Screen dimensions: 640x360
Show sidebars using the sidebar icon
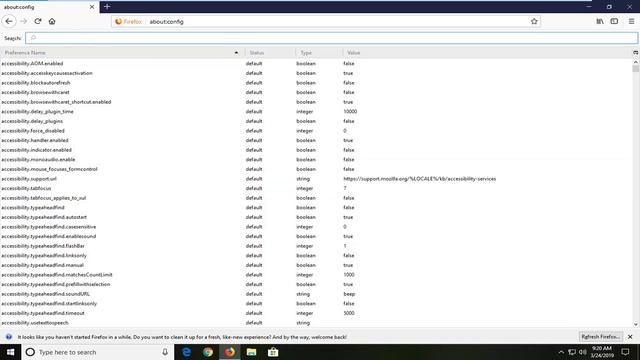[614, 21]
